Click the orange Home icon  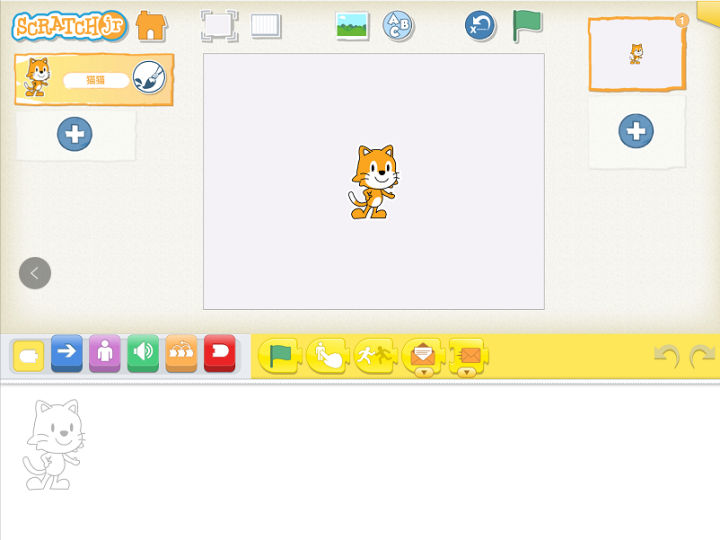pyautogui.click(x=152, y=26)
